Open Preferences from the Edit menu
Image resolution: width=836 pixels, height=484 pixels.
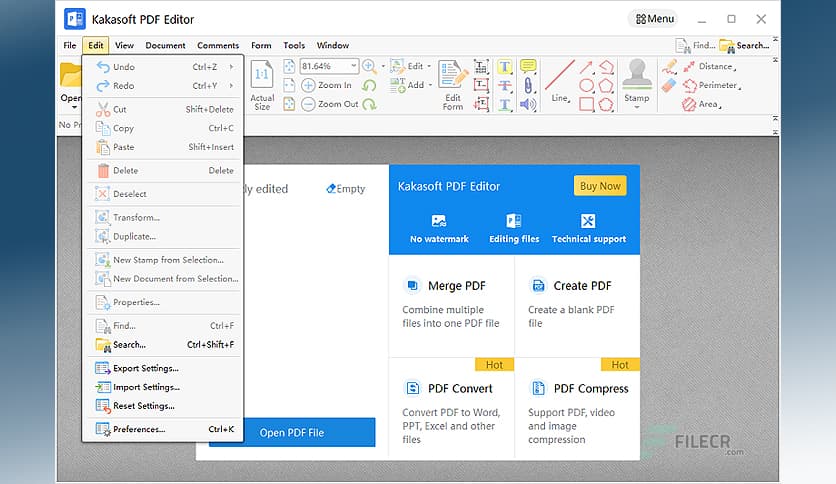(139, 429)
